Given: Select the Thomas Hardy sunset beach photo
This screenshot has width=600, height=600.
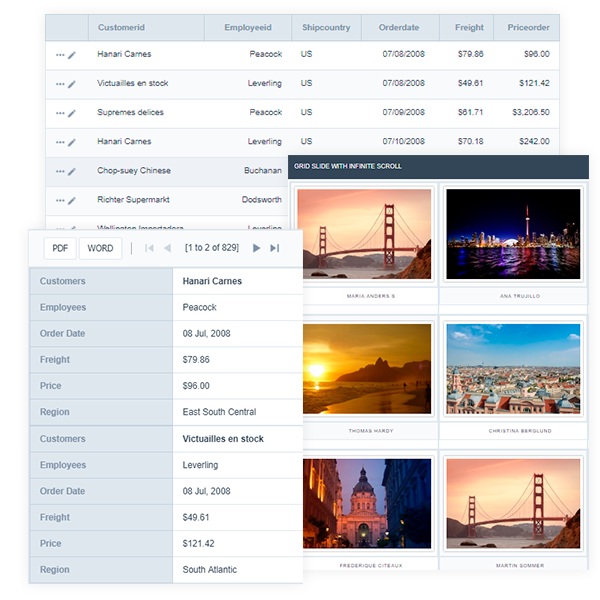Looking at the screenshot, I should click(365, 369).
